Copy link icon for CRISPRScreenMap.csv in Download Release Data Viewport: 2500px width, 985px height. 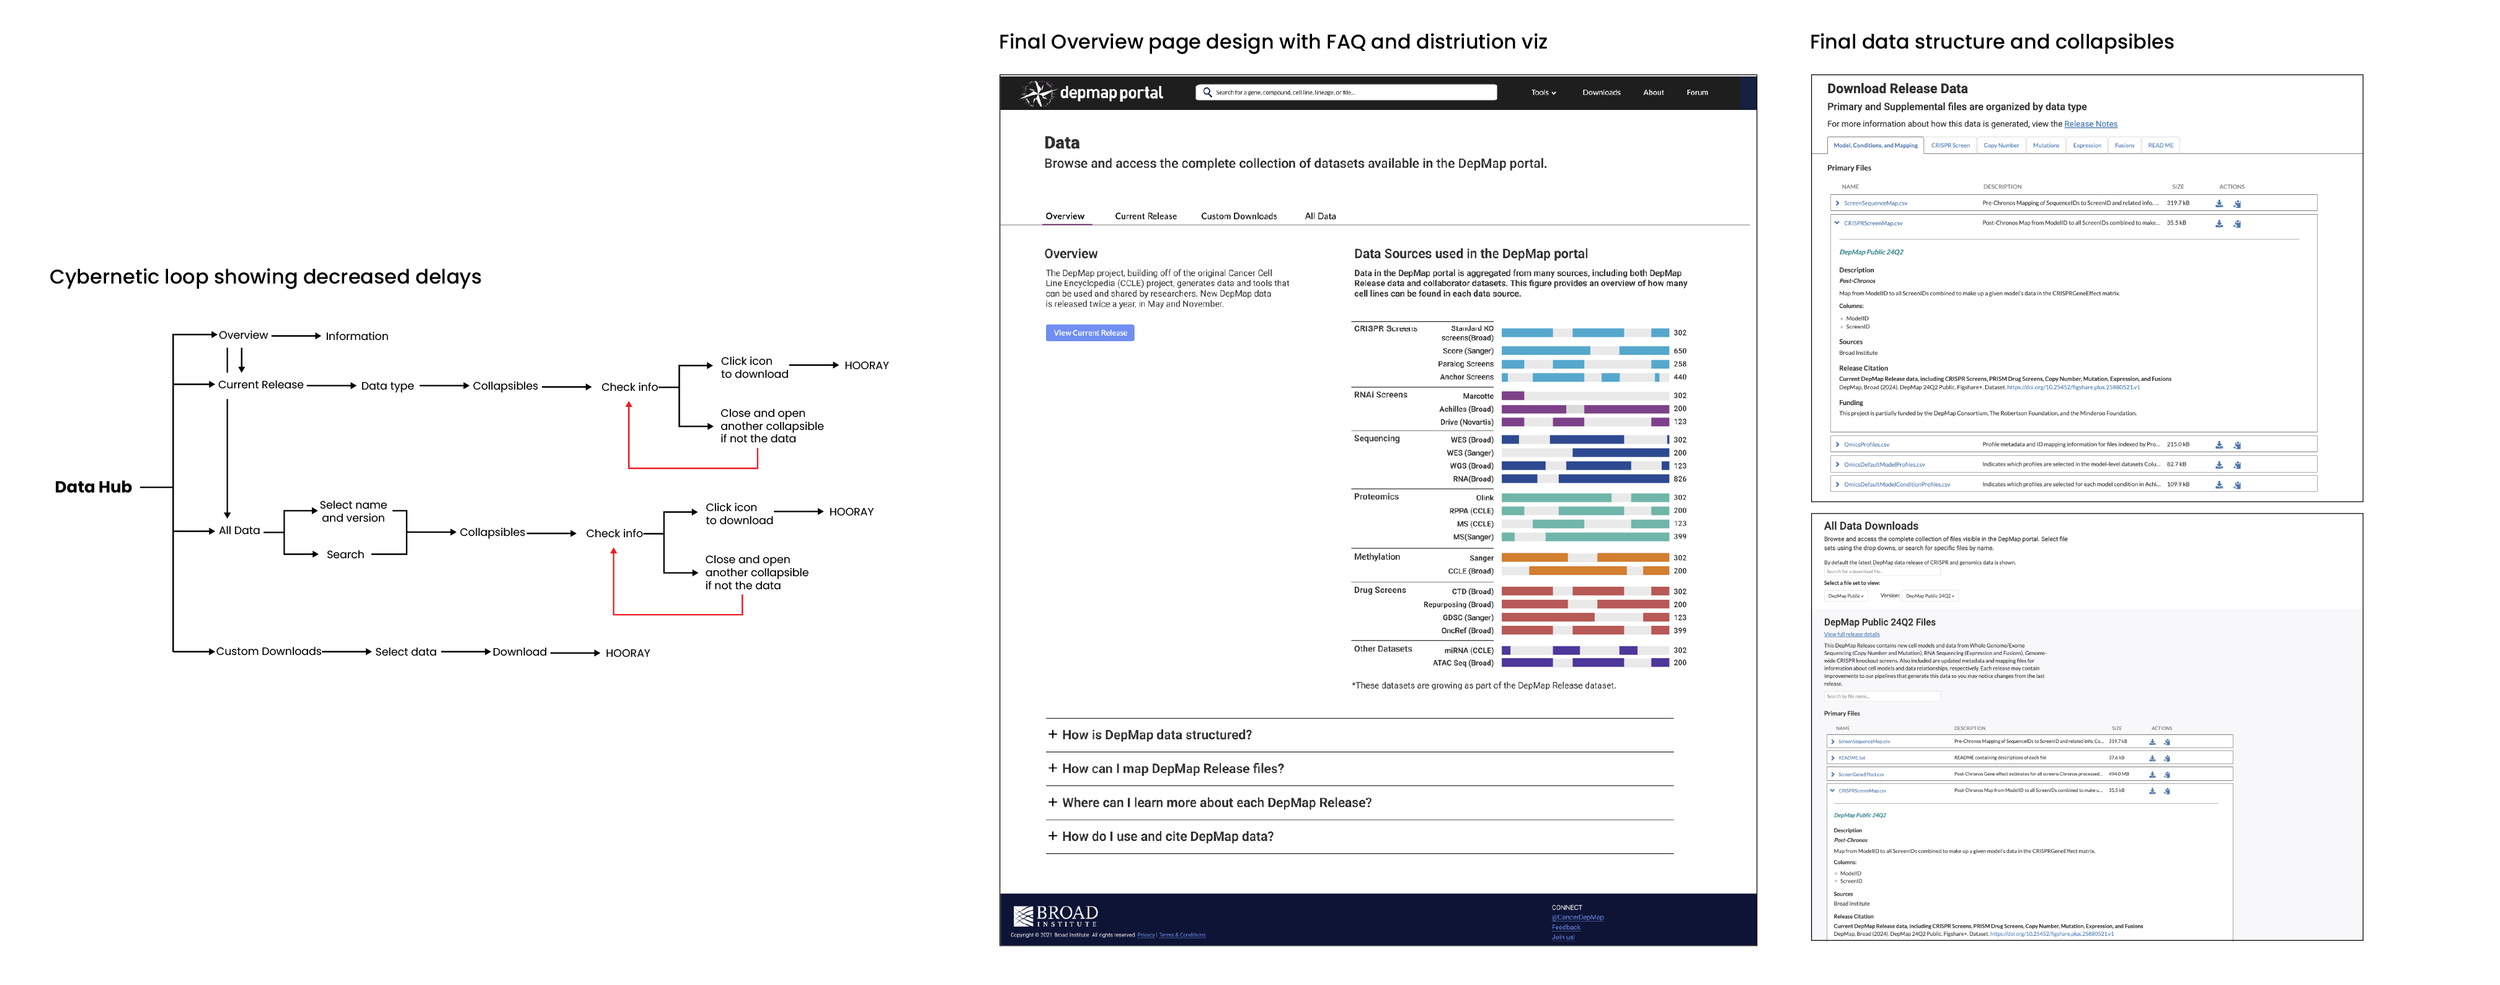[x=2237, y=224]
